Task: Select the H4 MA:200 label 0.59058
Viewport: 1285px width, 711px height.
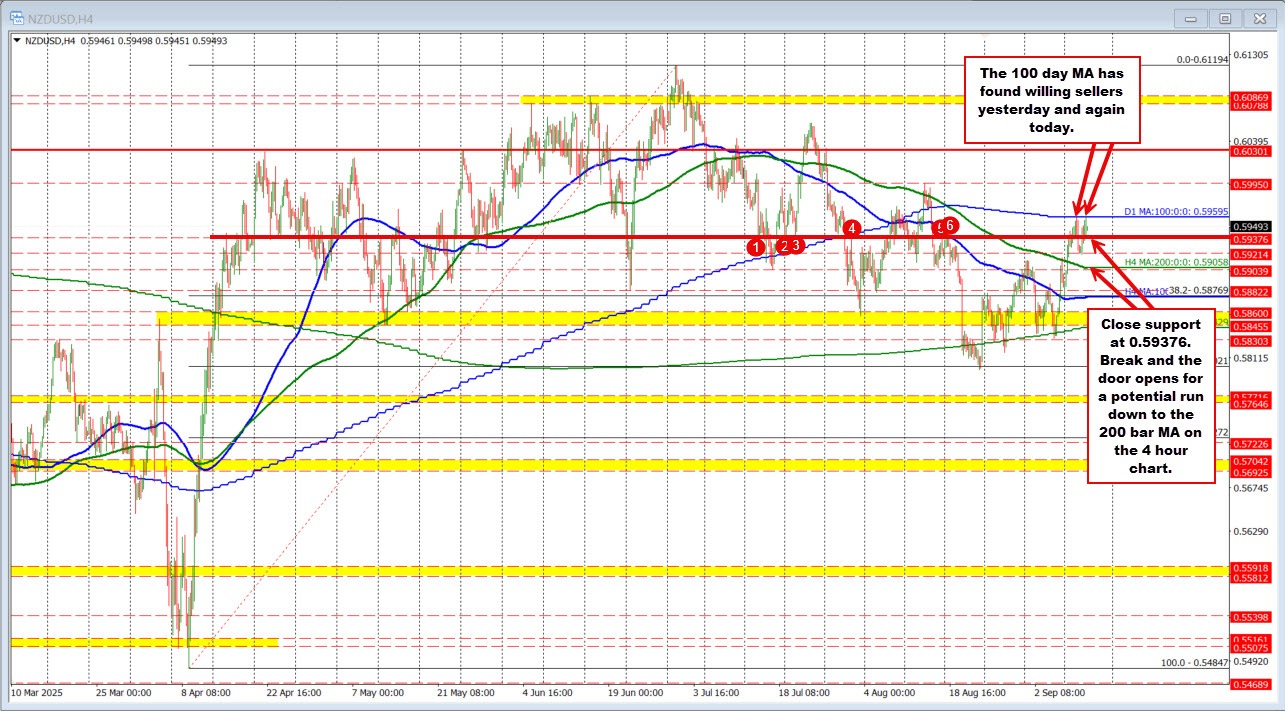Action: tap(1175, 260)
